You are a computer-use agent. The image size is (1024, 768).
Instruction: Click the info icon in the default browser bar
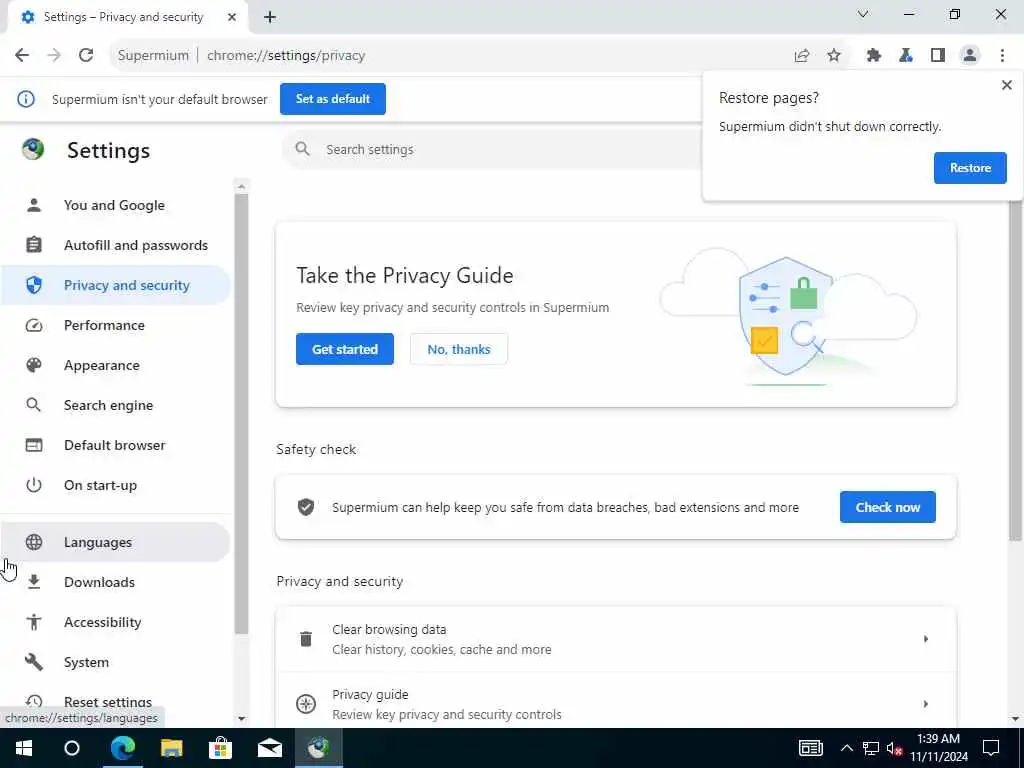(x=26, y=99)
